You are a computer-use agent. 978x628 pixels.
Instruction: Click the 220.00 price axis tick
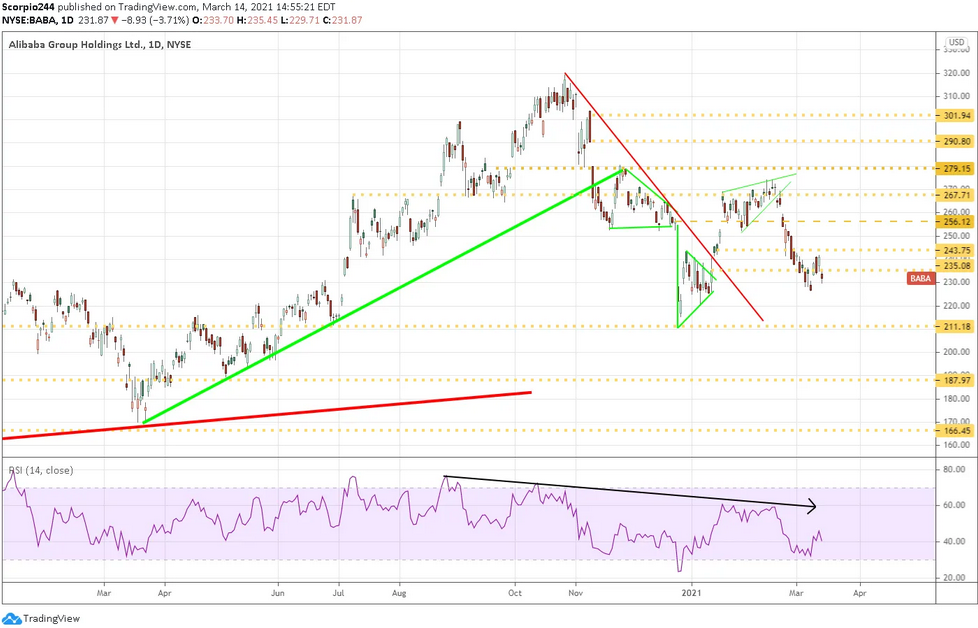tap(957, 306)
